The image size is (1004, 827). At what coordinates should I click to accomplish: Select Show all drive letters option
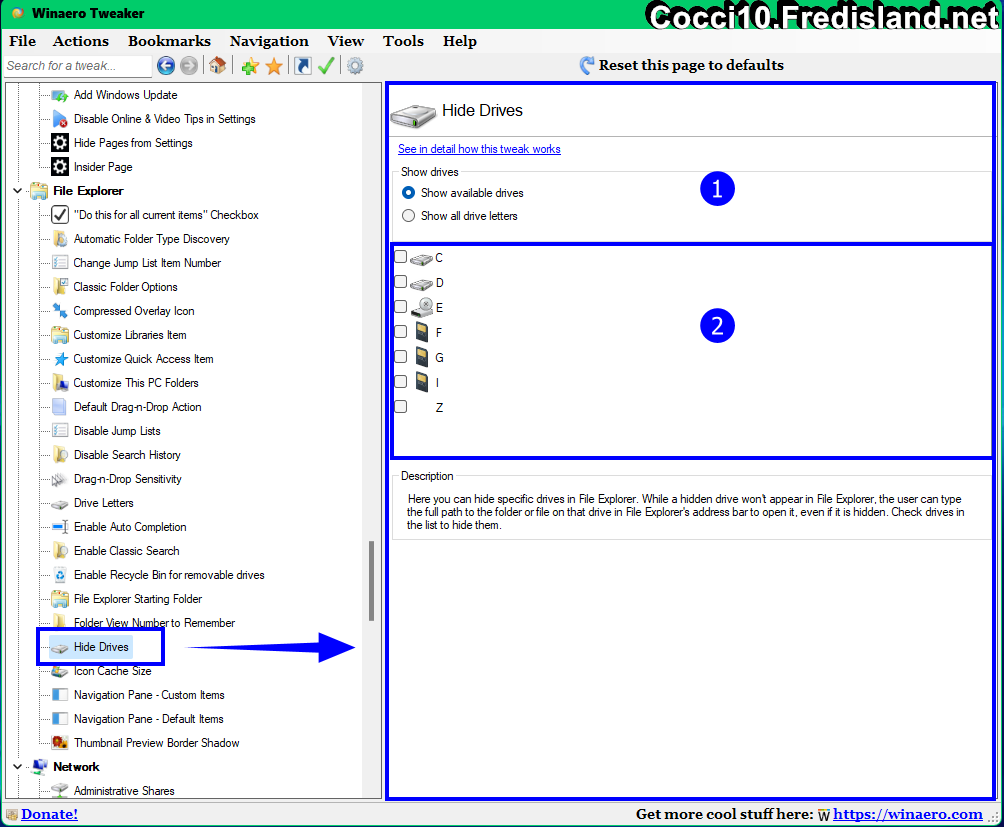point(408,216)
